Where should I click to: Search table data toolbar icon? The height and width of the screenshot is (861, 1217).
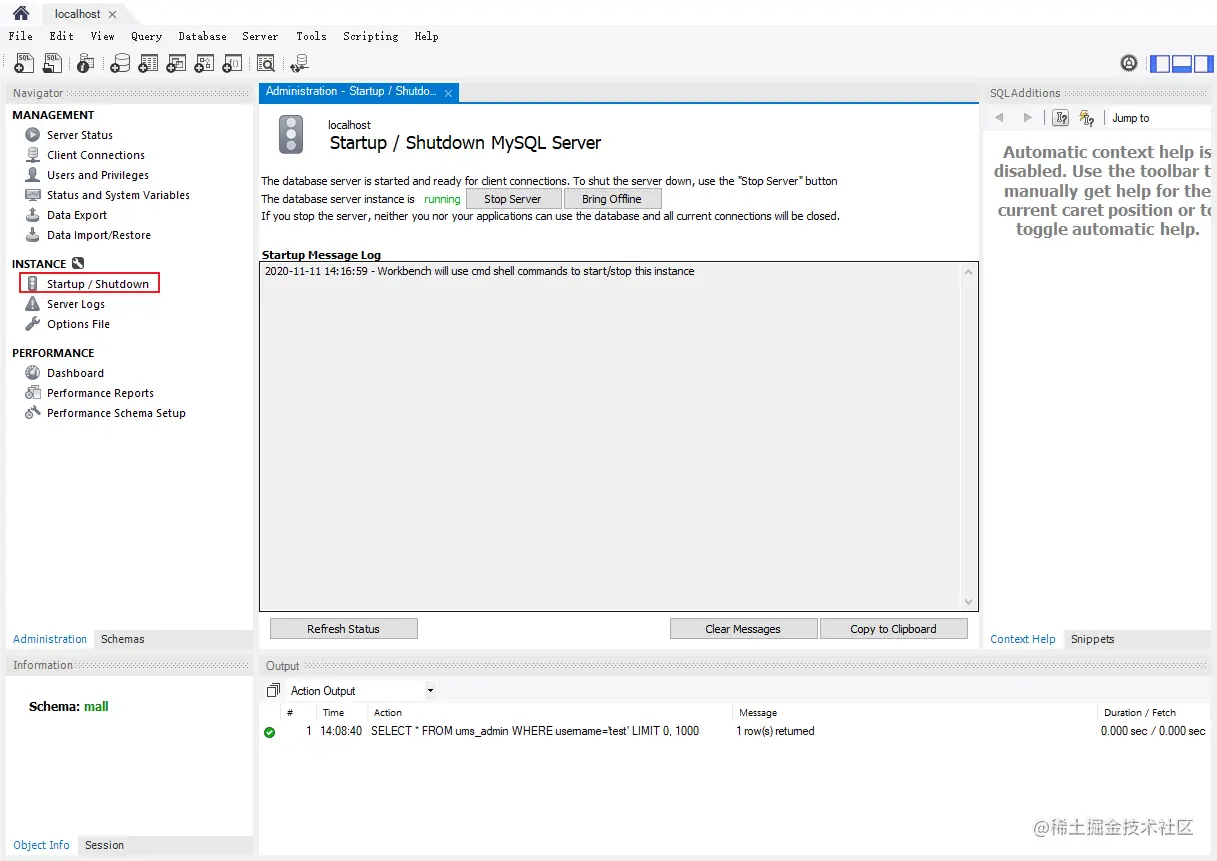tap(266, 63)
